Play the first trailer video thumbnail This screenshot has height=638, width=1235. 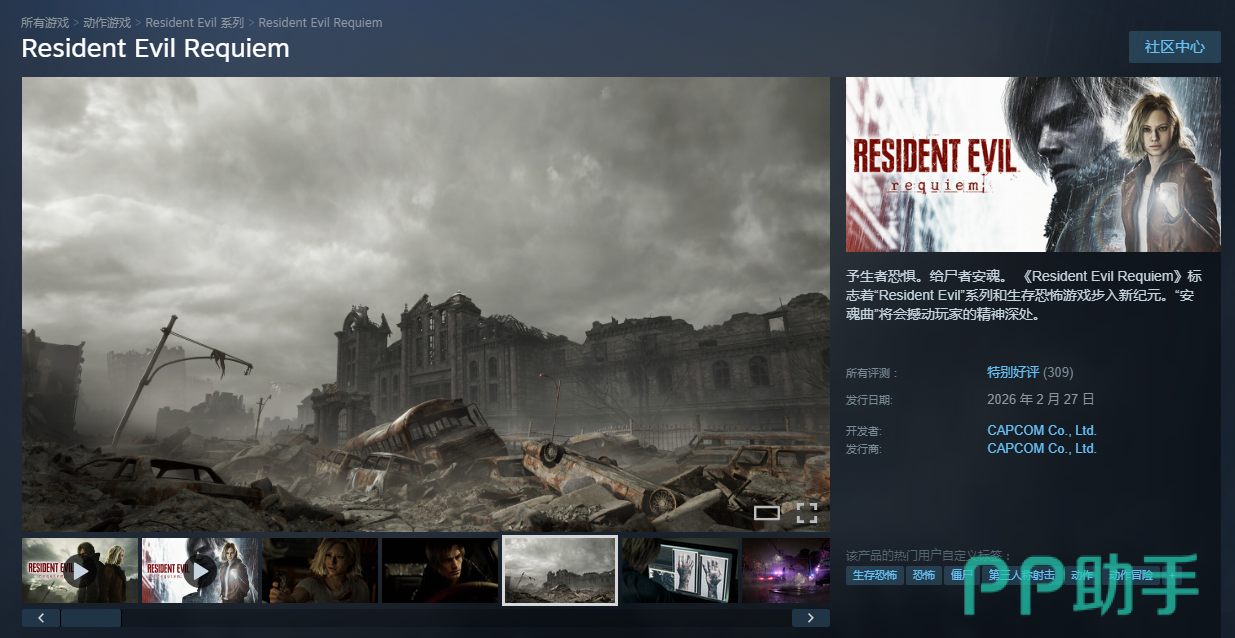pyautogui.click(x=80, y=571)
